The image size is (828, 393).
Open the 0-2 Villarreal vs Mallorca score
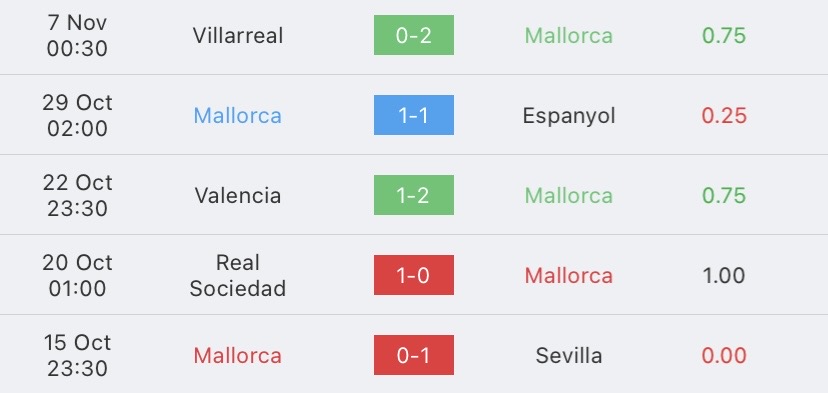[413, 35]
